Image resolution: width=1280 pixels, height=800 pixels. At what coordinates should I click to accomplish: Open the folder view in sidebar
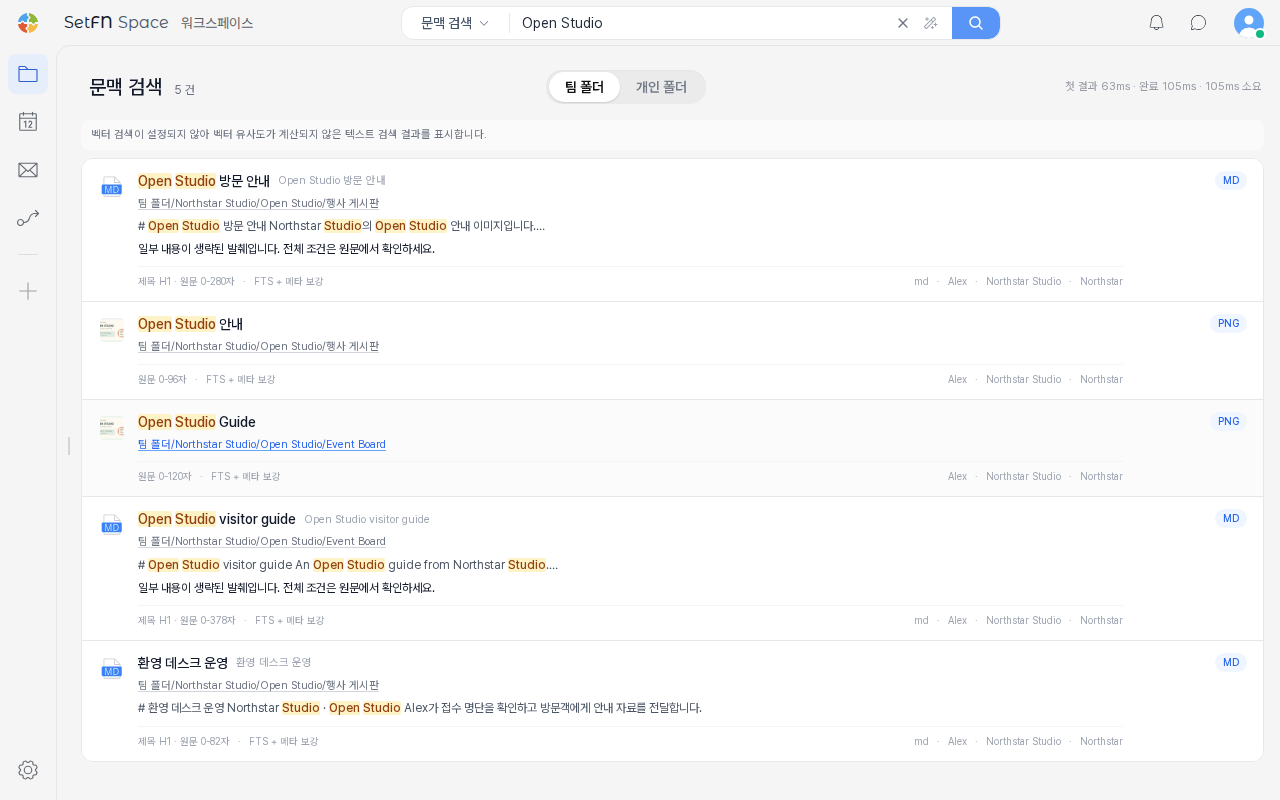(28, 74)
